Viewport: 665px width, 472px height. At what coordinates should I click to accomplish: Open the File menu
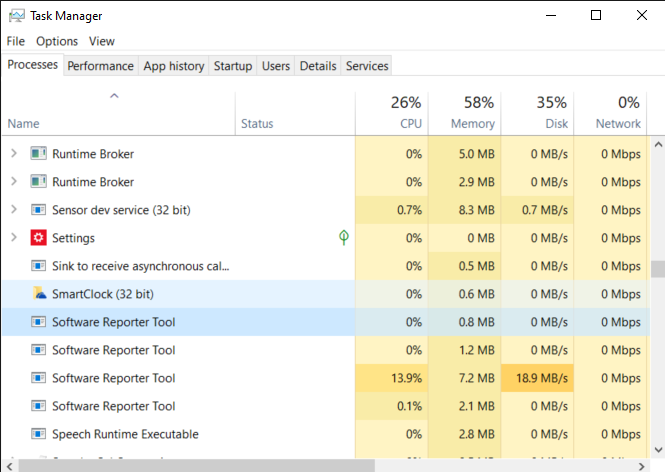[16, 41]
